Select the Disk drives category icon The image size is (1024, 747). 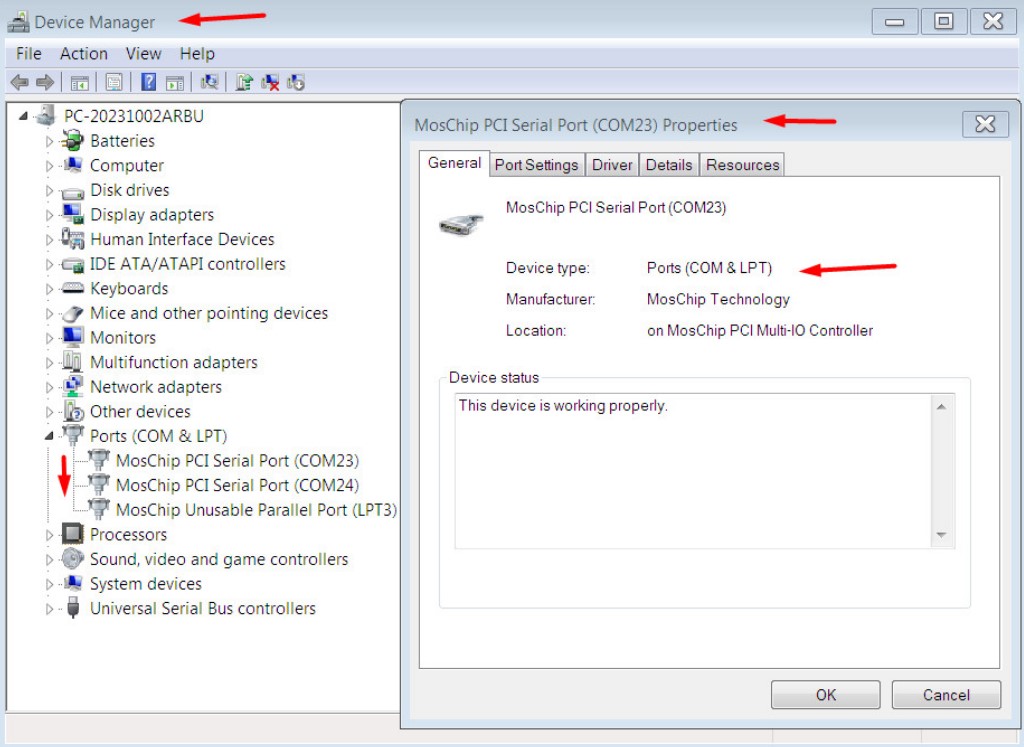tap(72, 191)
